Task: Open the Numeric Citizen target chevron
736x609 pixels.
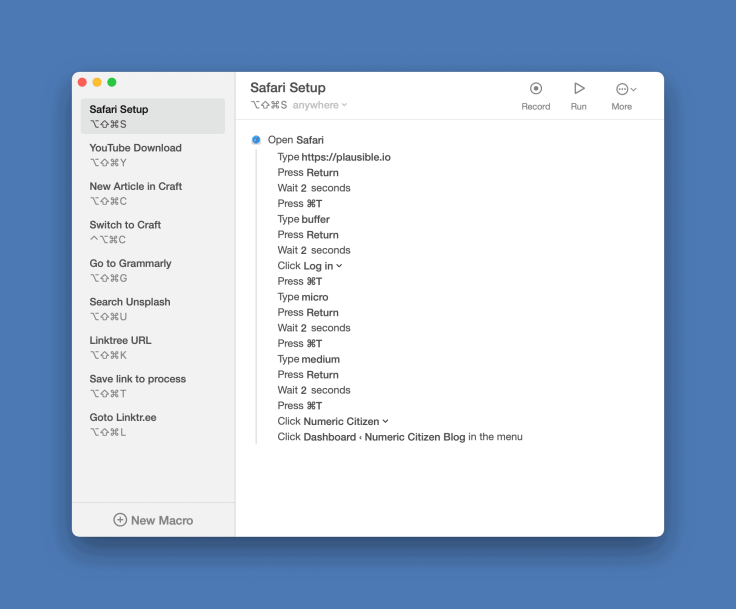Action: pos(385,421)
